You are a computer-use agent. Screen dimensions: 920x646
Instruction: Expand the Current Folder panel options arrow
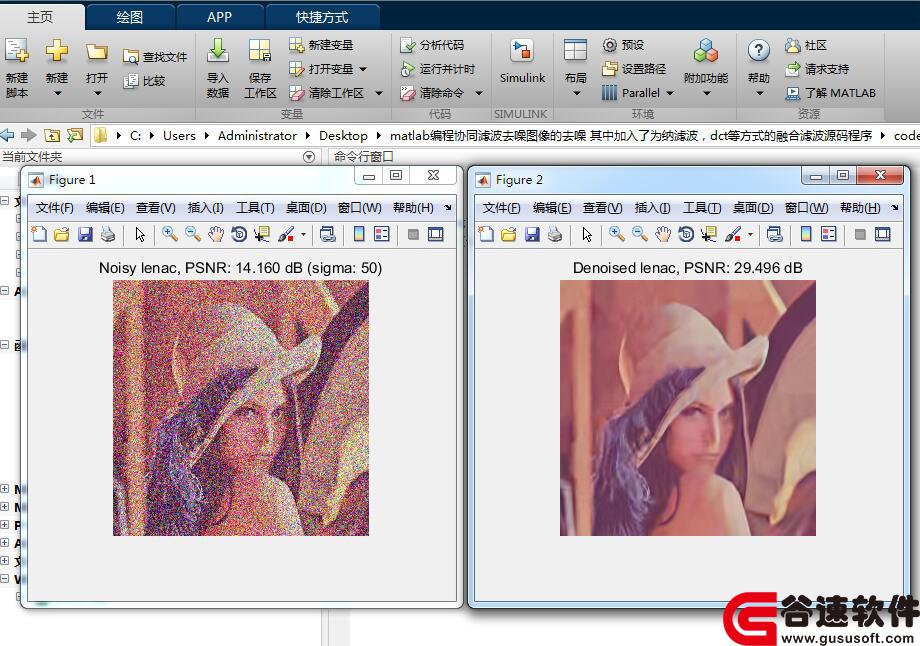pos(309,157)
